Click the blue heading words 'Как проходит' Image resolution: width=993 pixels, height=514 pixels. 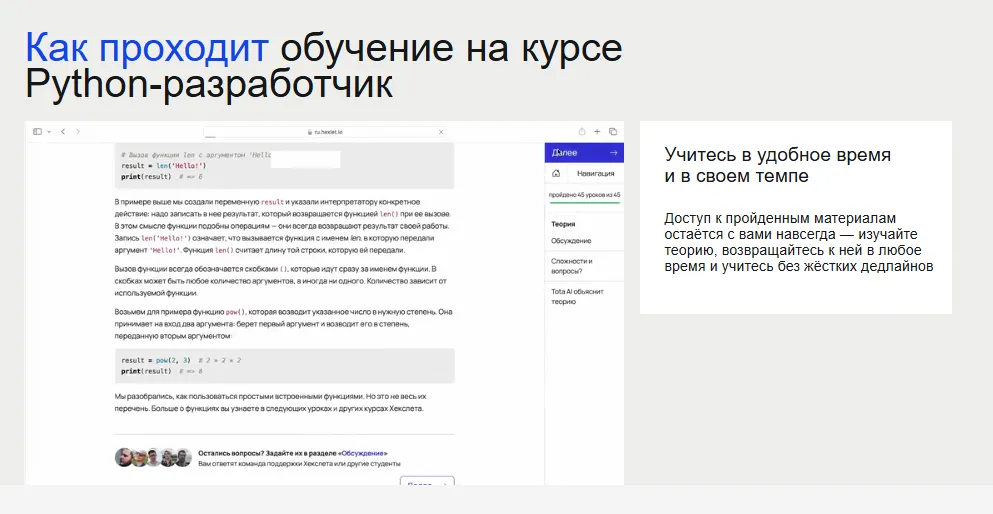click(x=147, y=47)
